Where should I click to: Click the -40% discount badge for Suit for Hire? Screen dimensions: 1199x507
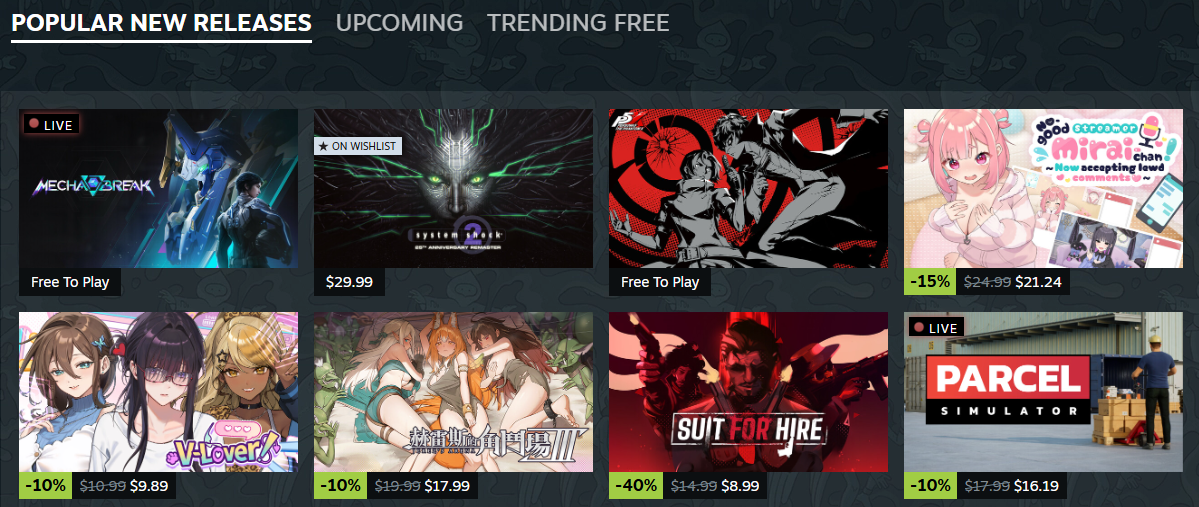[x=632, y=485]
